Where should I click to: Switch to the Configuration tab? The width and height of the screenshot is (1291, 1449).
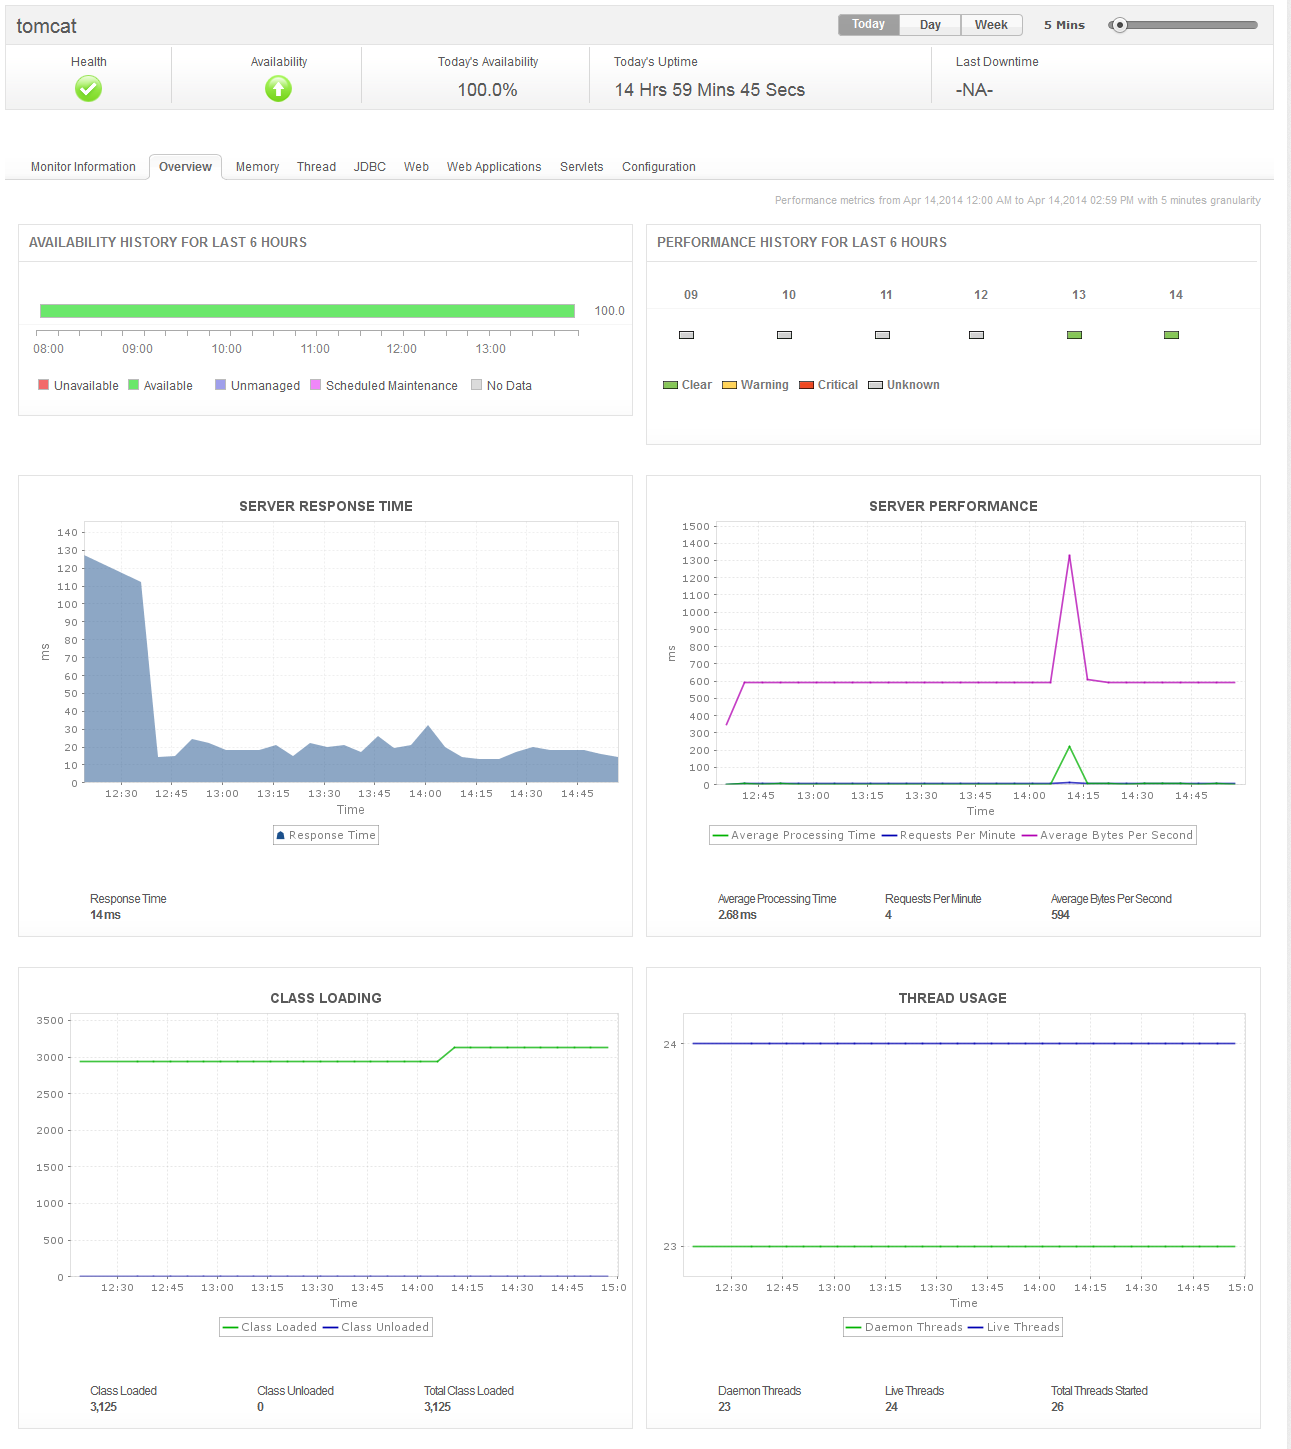pyautogui.click(x=658, y=167)
